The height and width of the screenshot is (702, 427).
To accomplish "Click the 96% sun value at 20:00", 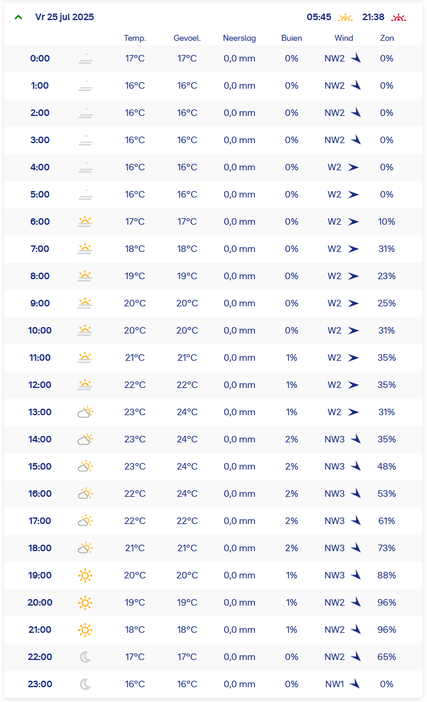I will pos(387,603).
